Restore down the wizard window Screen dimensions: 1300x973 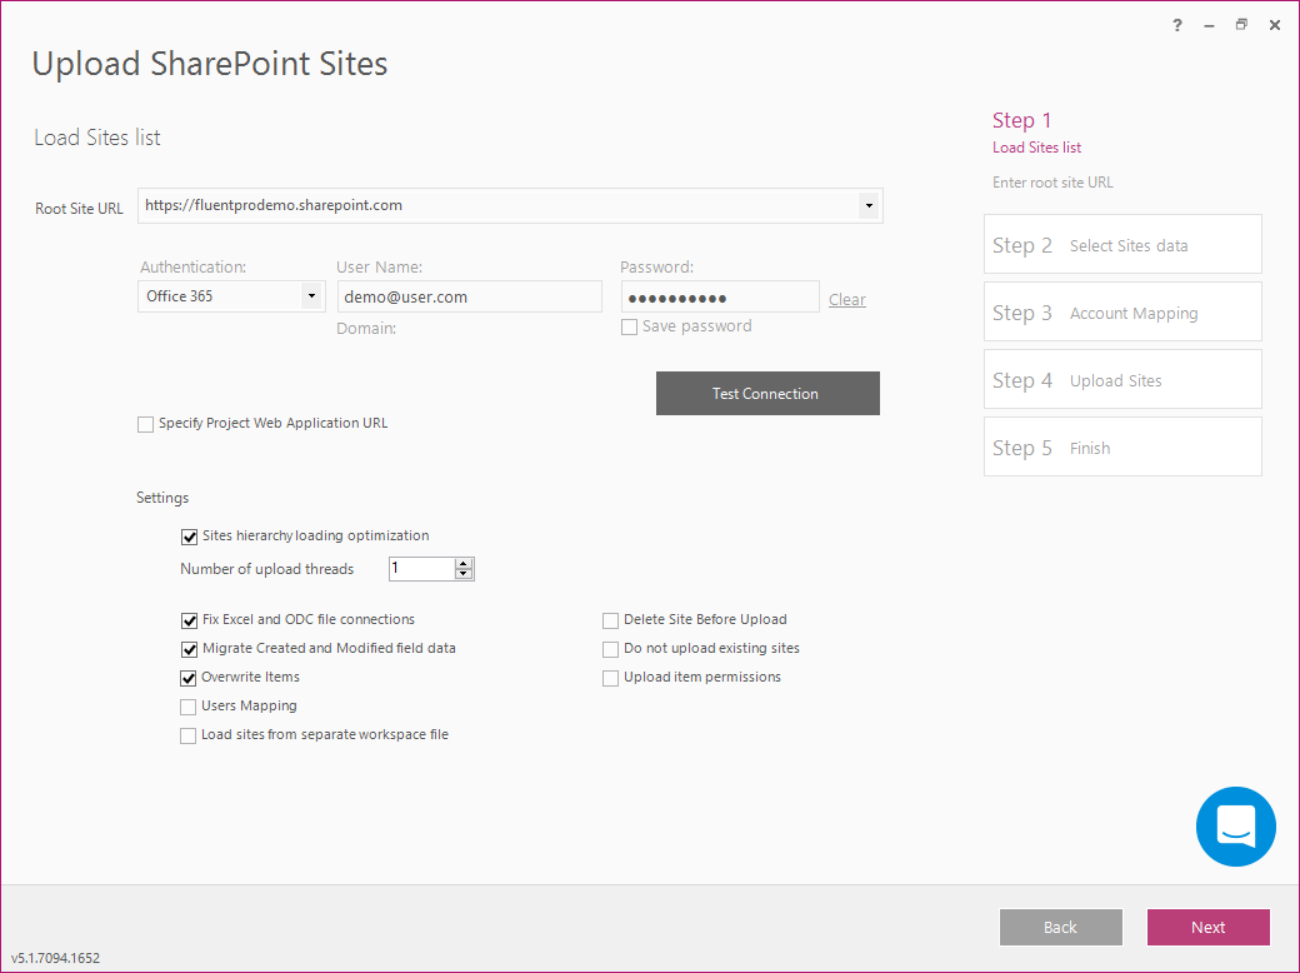tap(1241, 25)
